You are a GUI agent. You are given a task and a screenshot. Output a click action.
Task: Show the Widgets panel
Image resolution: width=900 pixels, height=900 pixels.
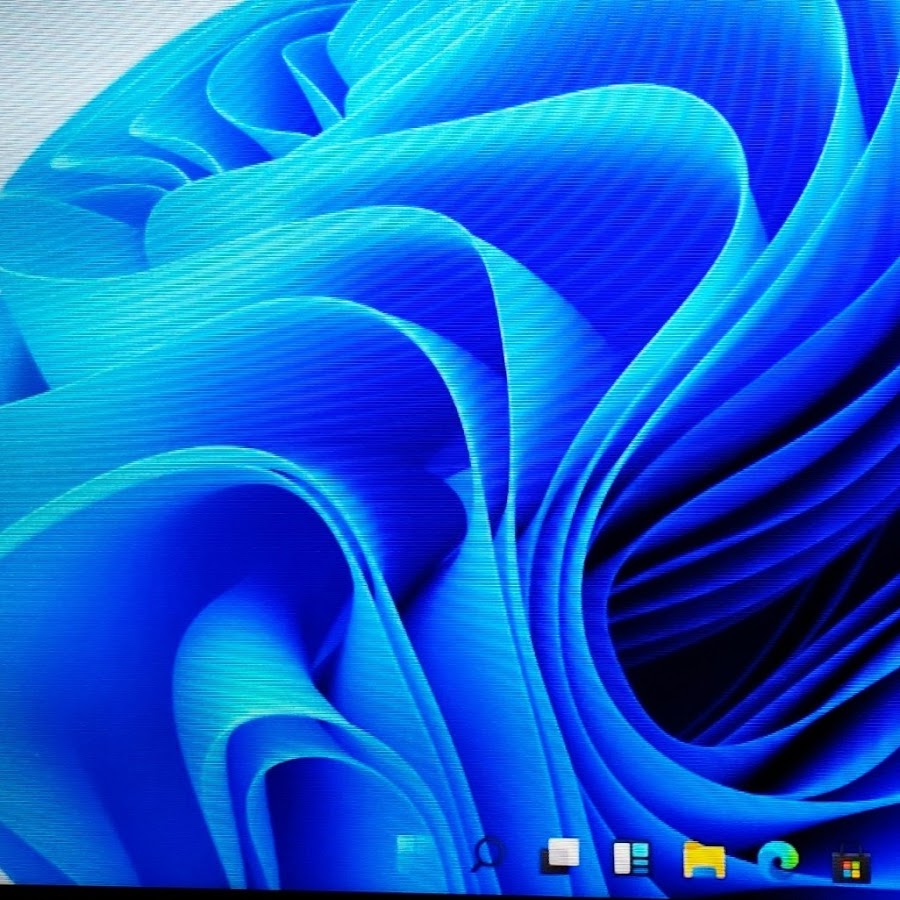point(632,858)
